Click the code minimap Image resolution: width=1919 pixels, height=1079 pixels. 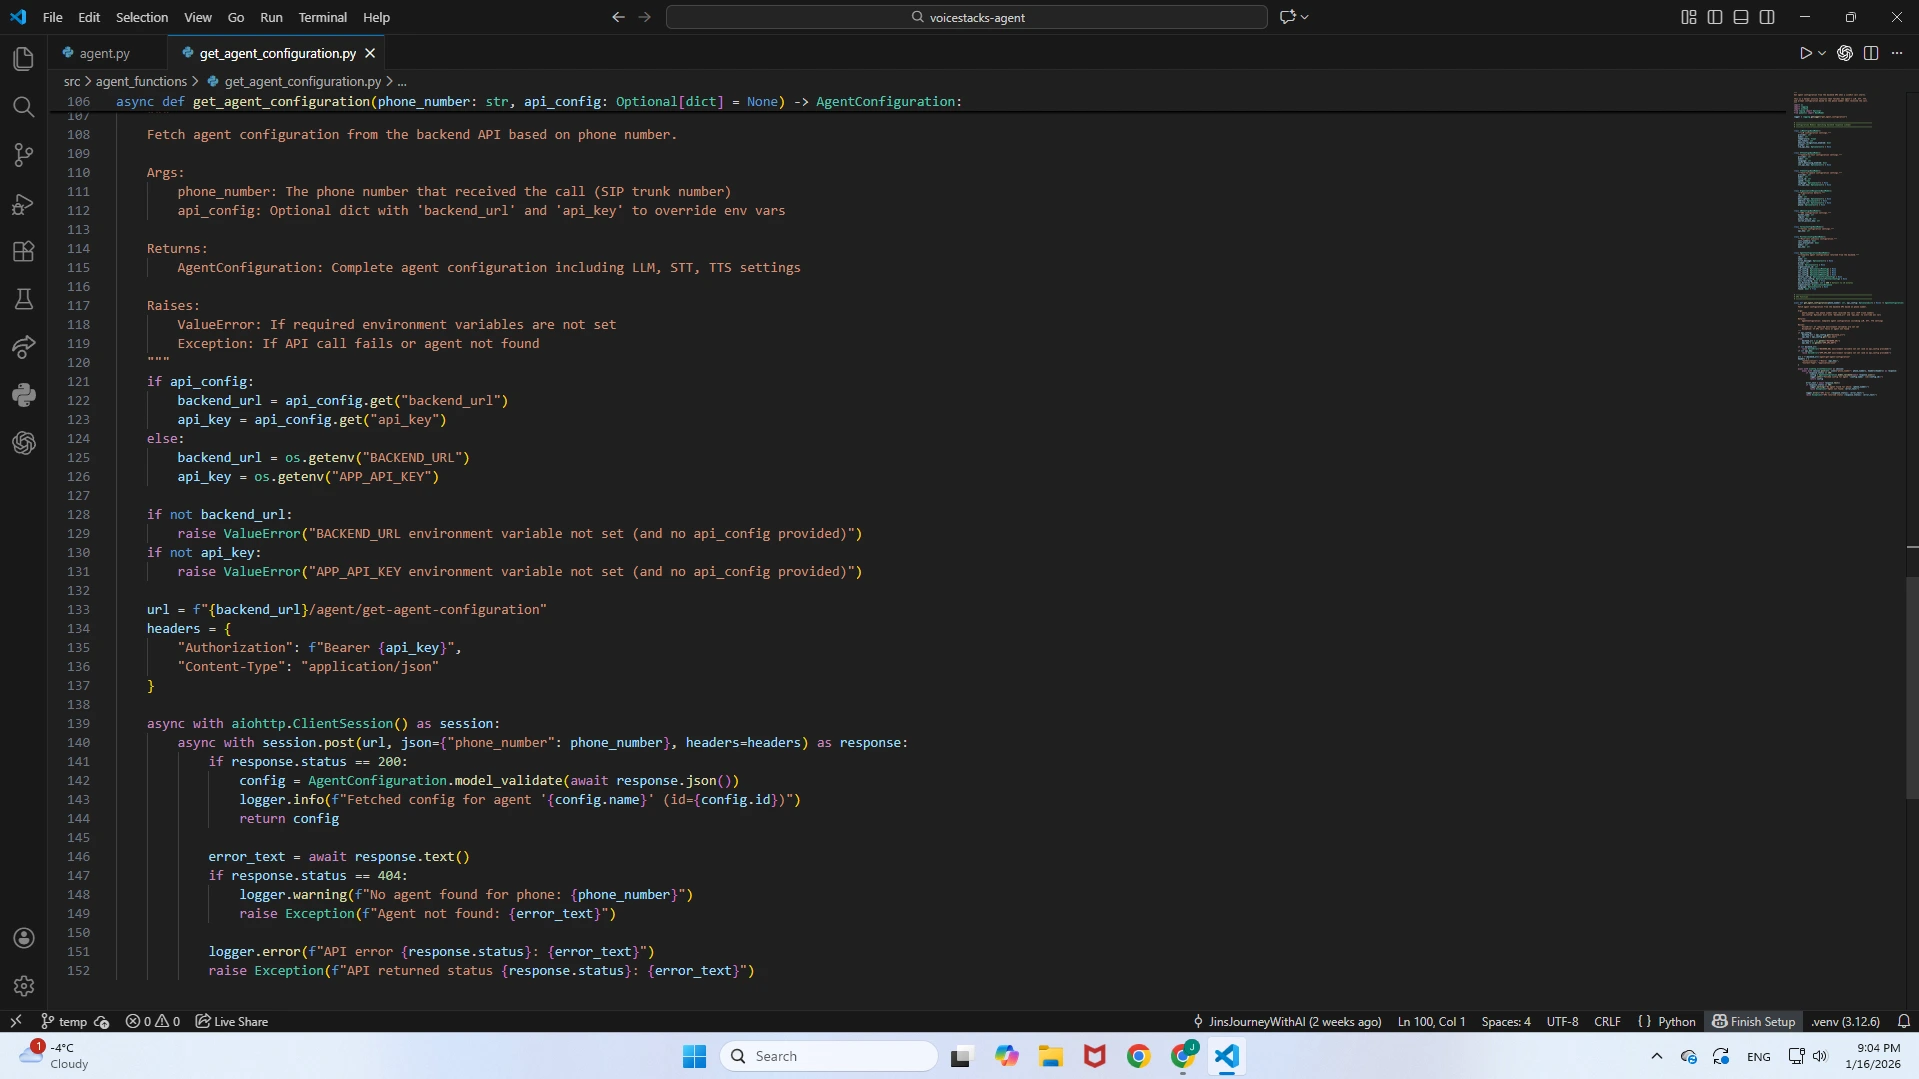[x=1848, y=245]
